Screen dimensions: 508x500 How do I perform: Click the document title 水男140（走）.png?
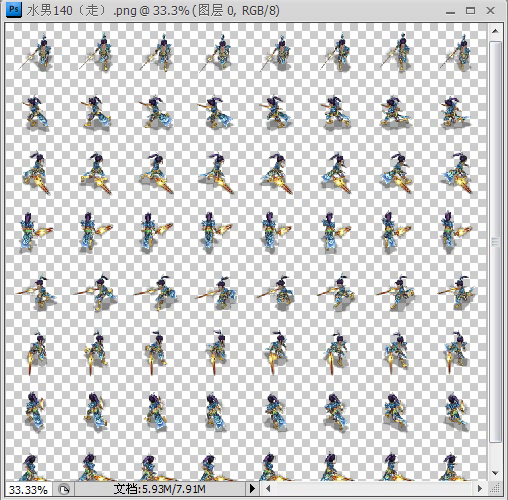coord(82,11)
